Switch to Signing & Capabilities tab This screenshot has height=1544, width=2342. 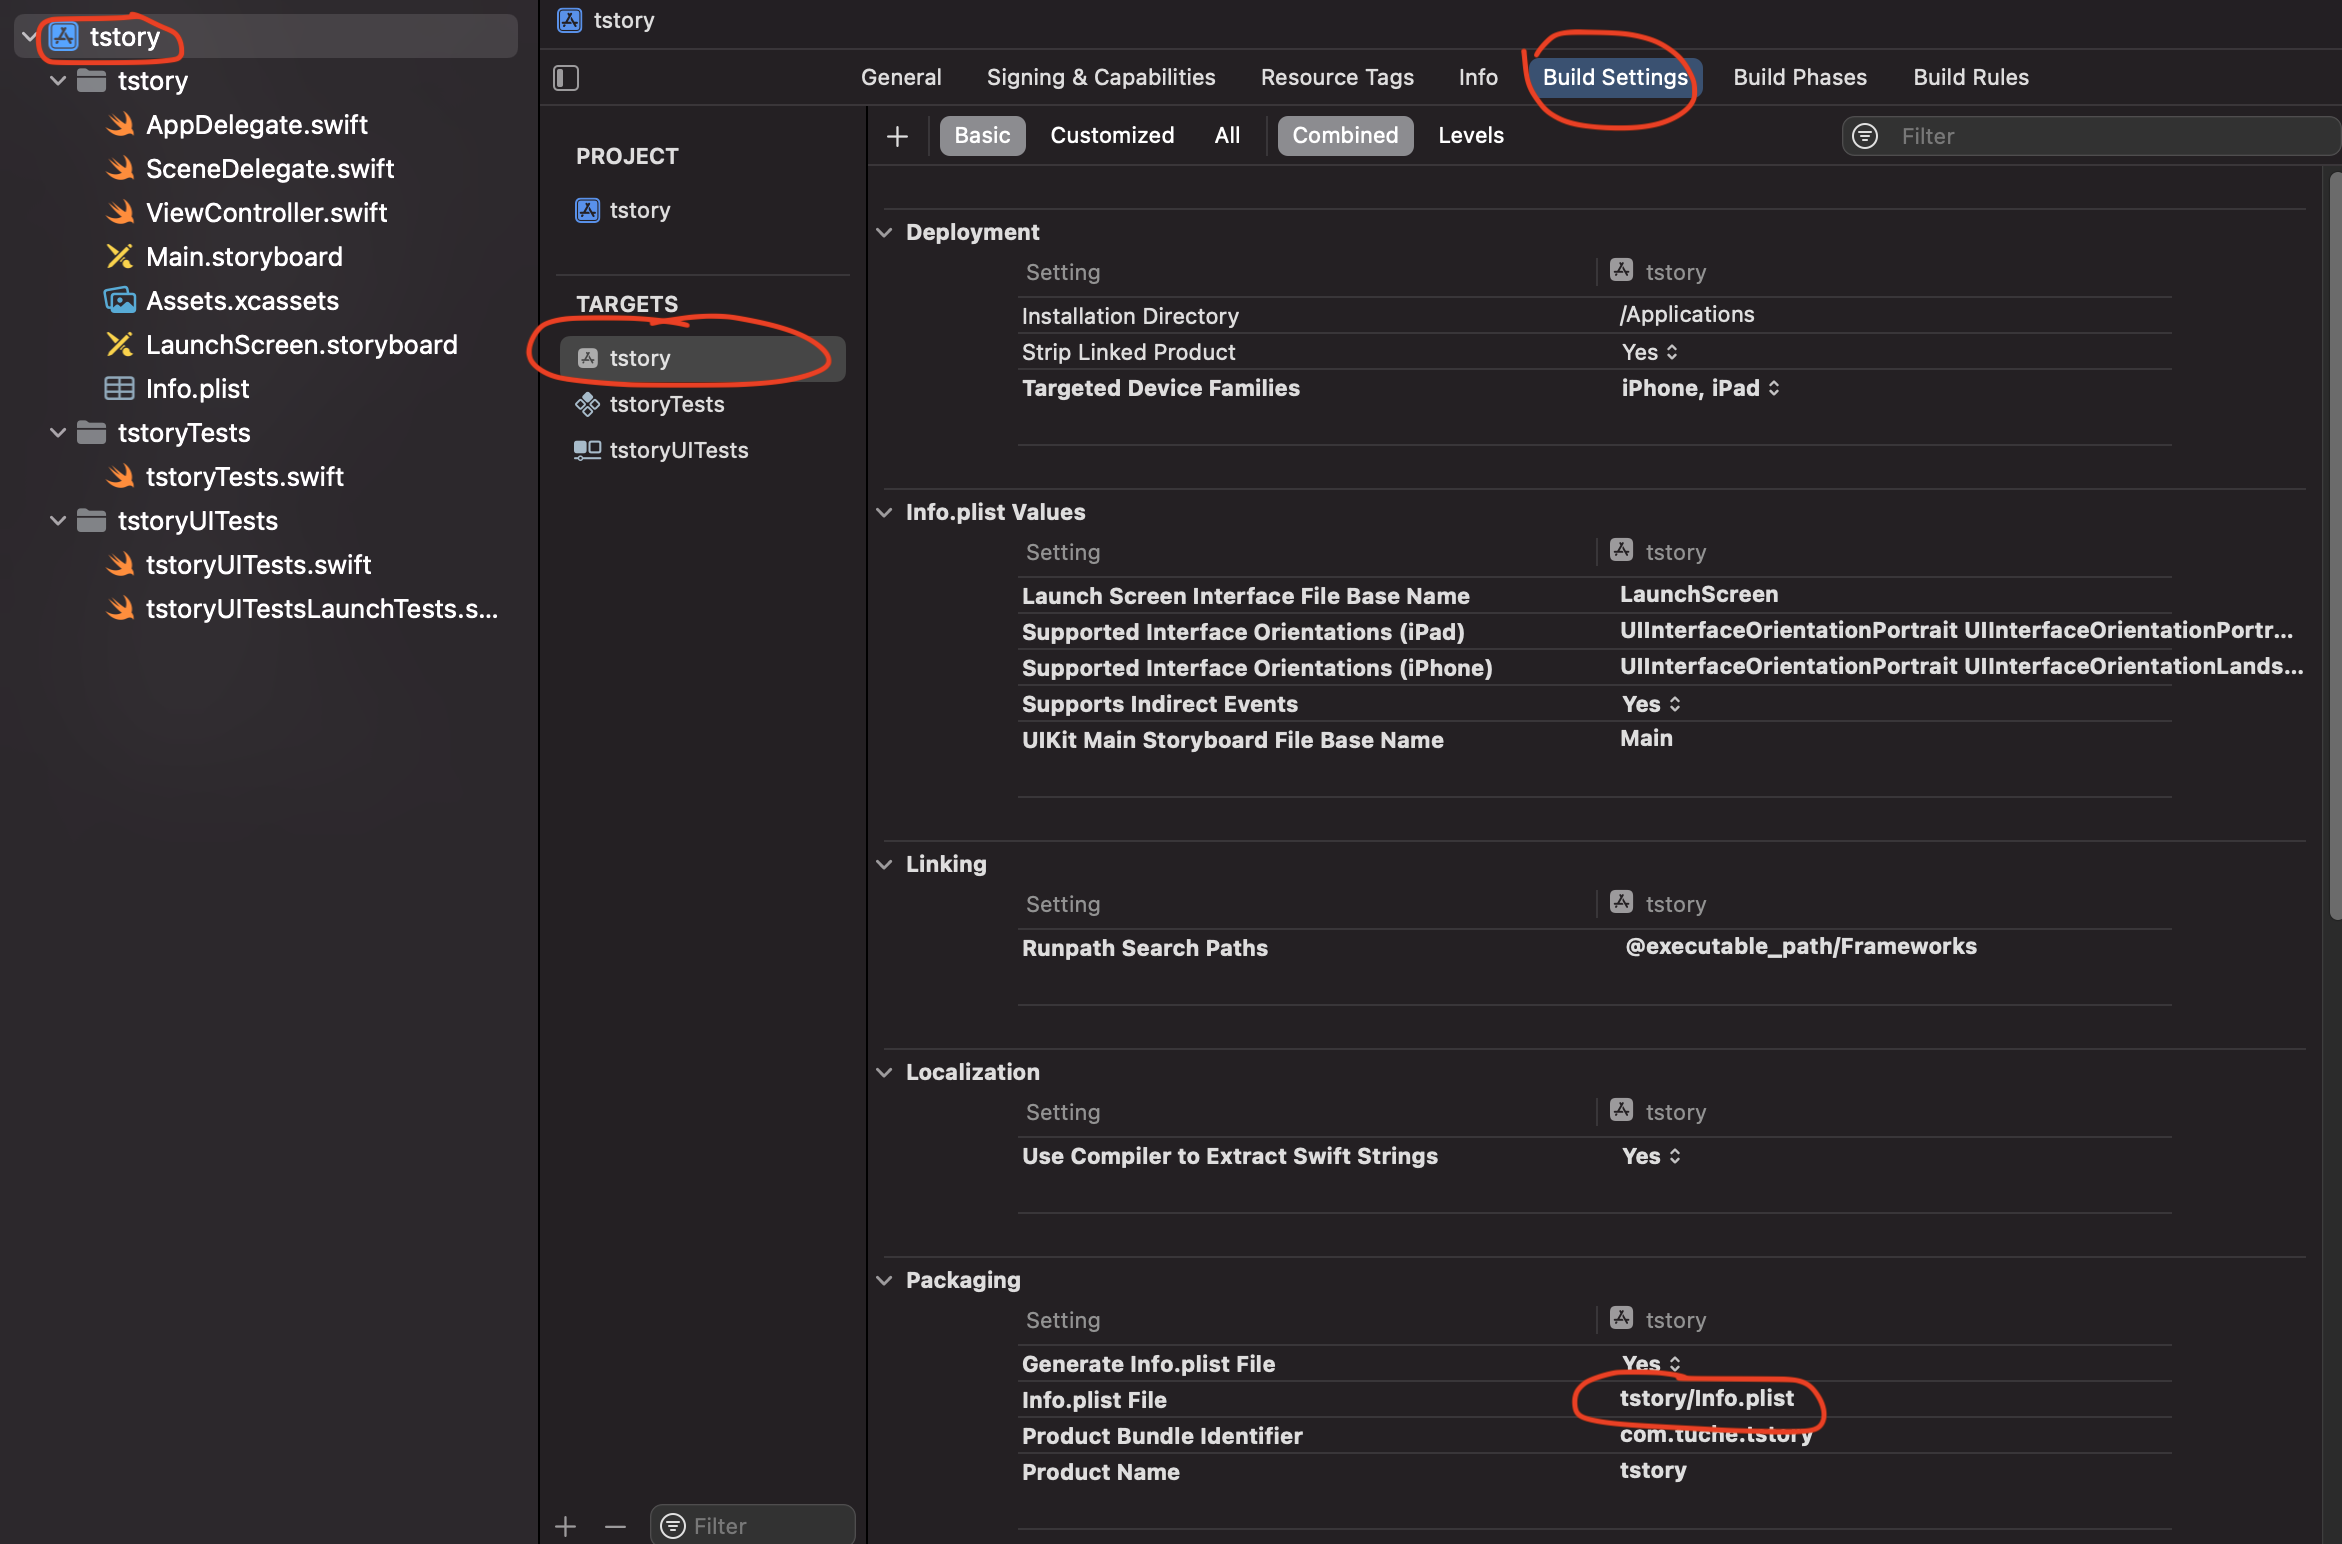pyautogui.click(x=1100, y=78)
